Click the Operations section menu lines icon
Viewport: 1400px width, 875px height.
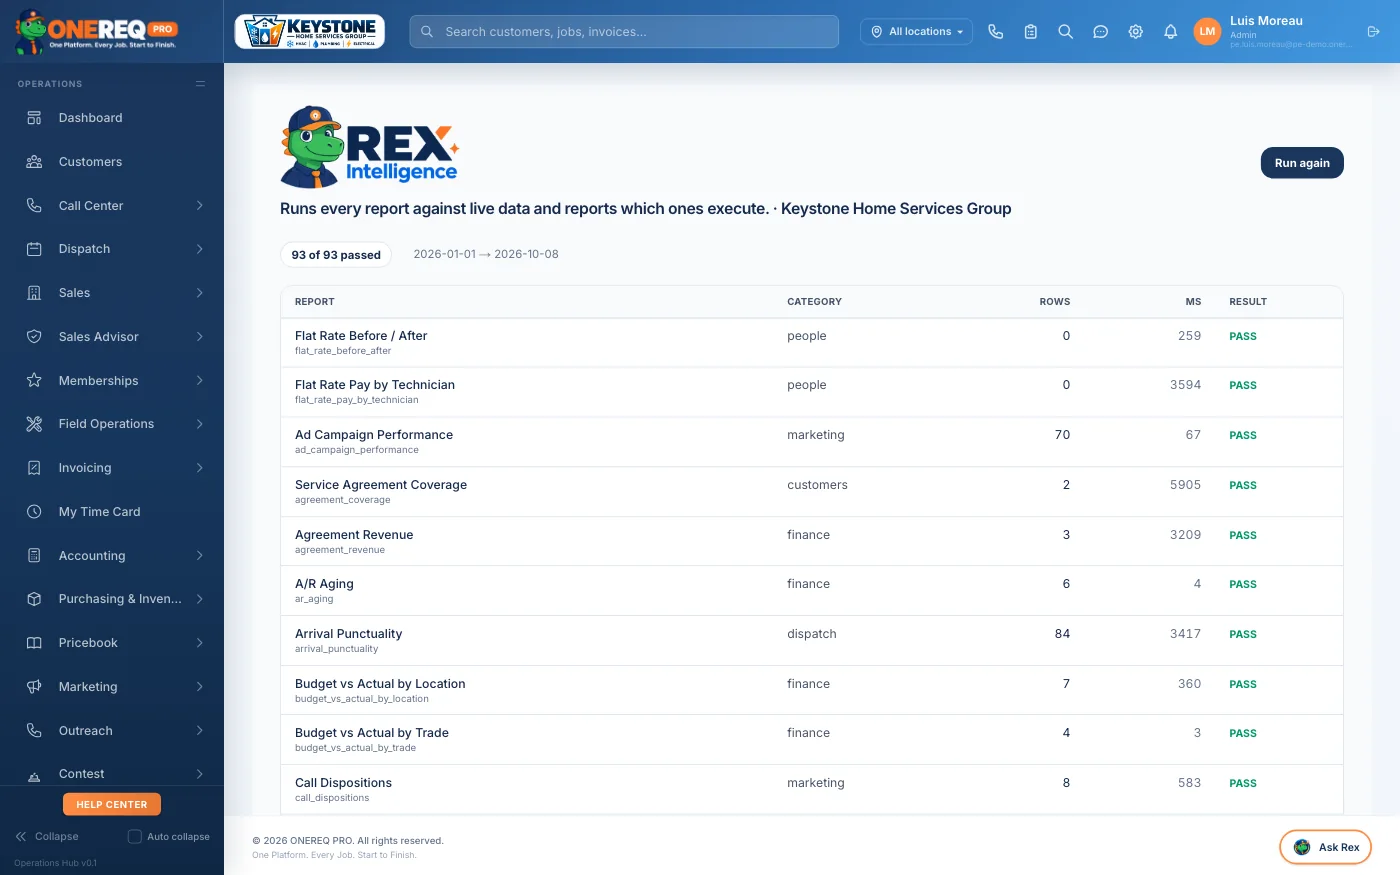(200, 84)
